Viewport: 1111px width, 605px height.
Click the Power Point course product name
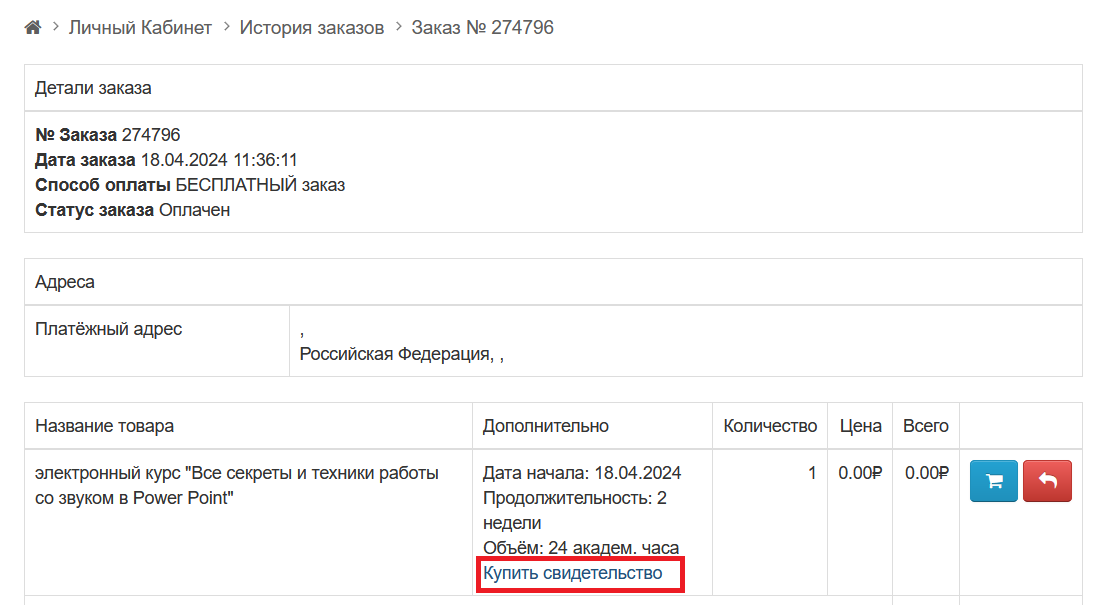(236, 485)
